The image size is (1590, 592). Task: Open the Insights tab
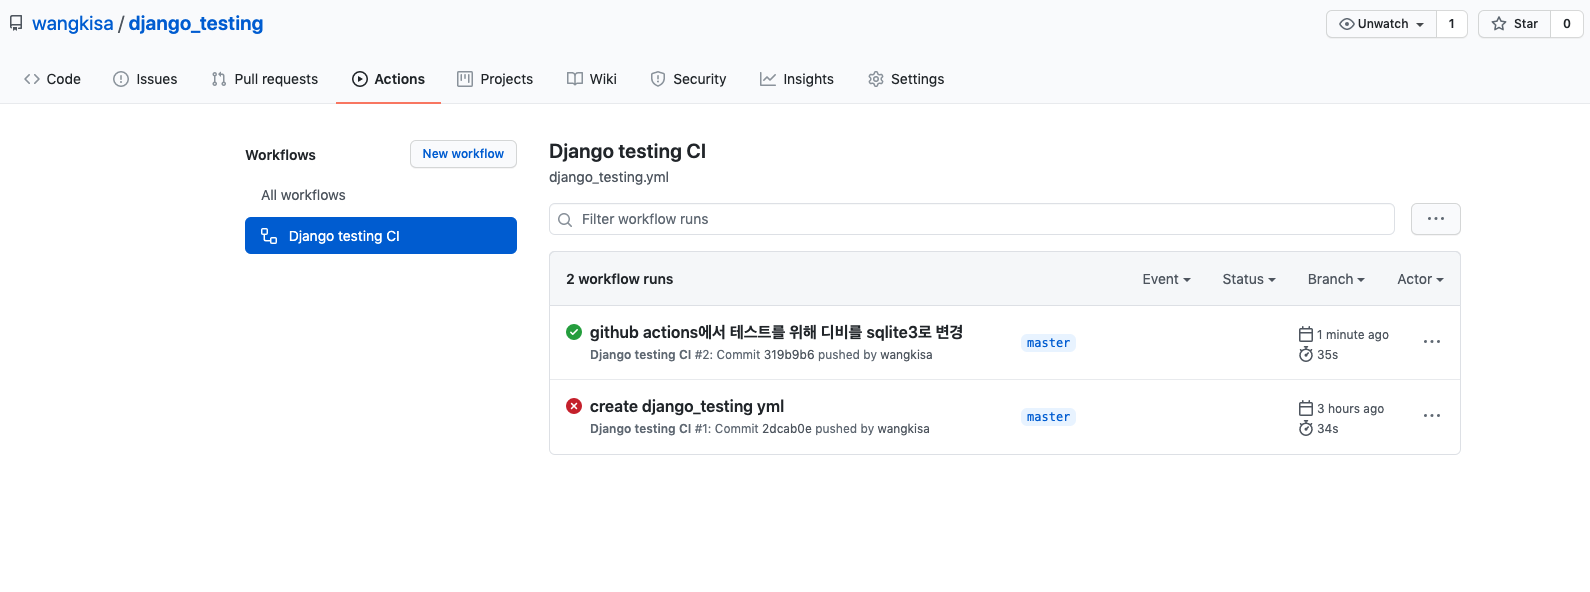coord(797,79)
